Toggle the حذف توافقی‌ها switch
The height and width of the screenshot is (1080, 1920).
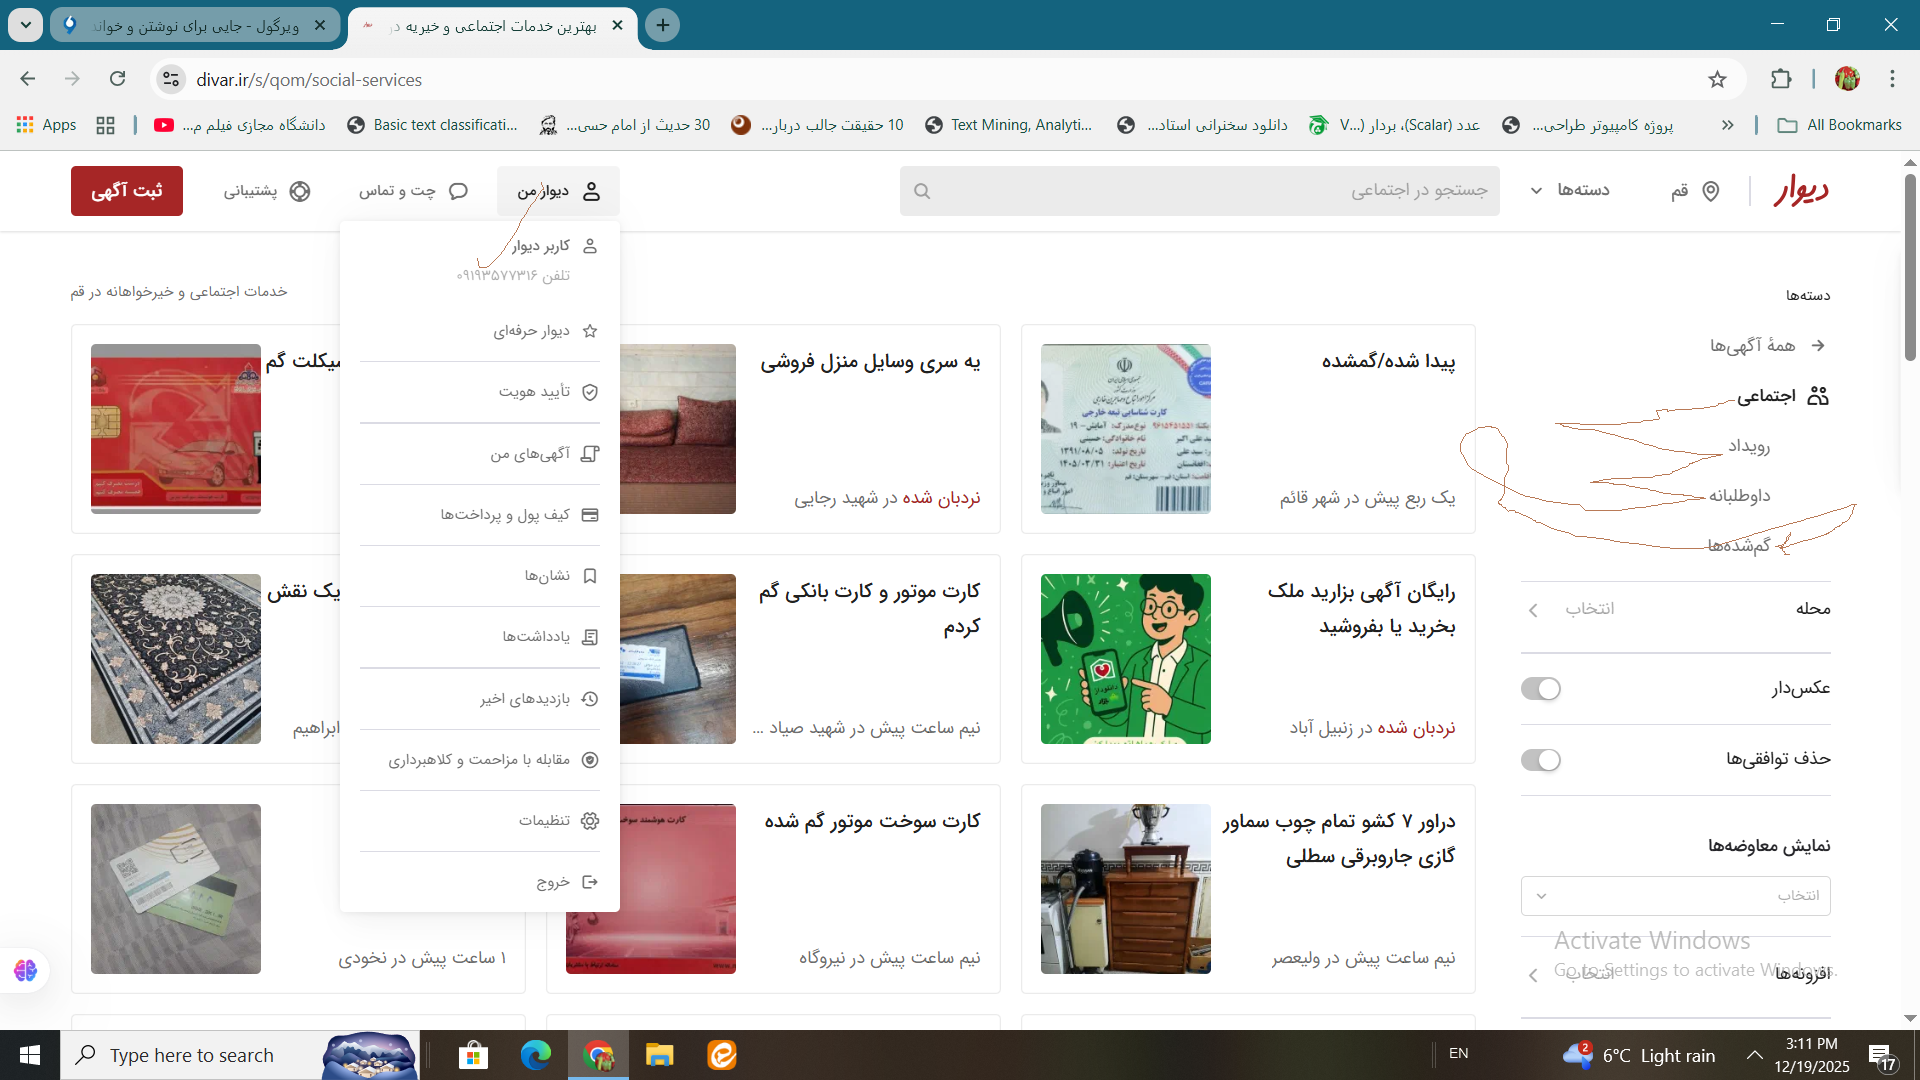coord(1540,760)
